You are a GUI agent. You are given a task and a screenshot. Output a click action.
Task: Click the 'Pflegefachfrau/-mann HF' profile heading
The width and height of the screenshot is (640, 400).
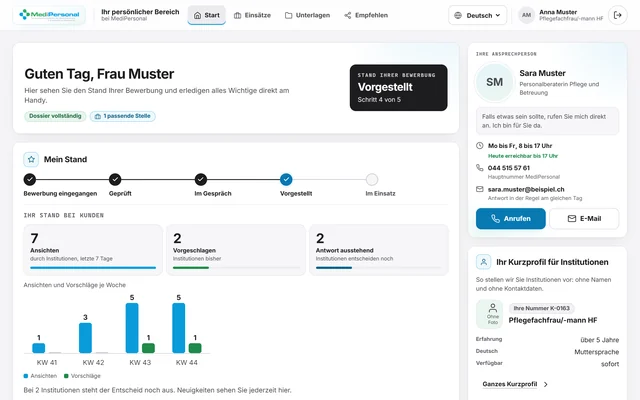tap(553, 320)
